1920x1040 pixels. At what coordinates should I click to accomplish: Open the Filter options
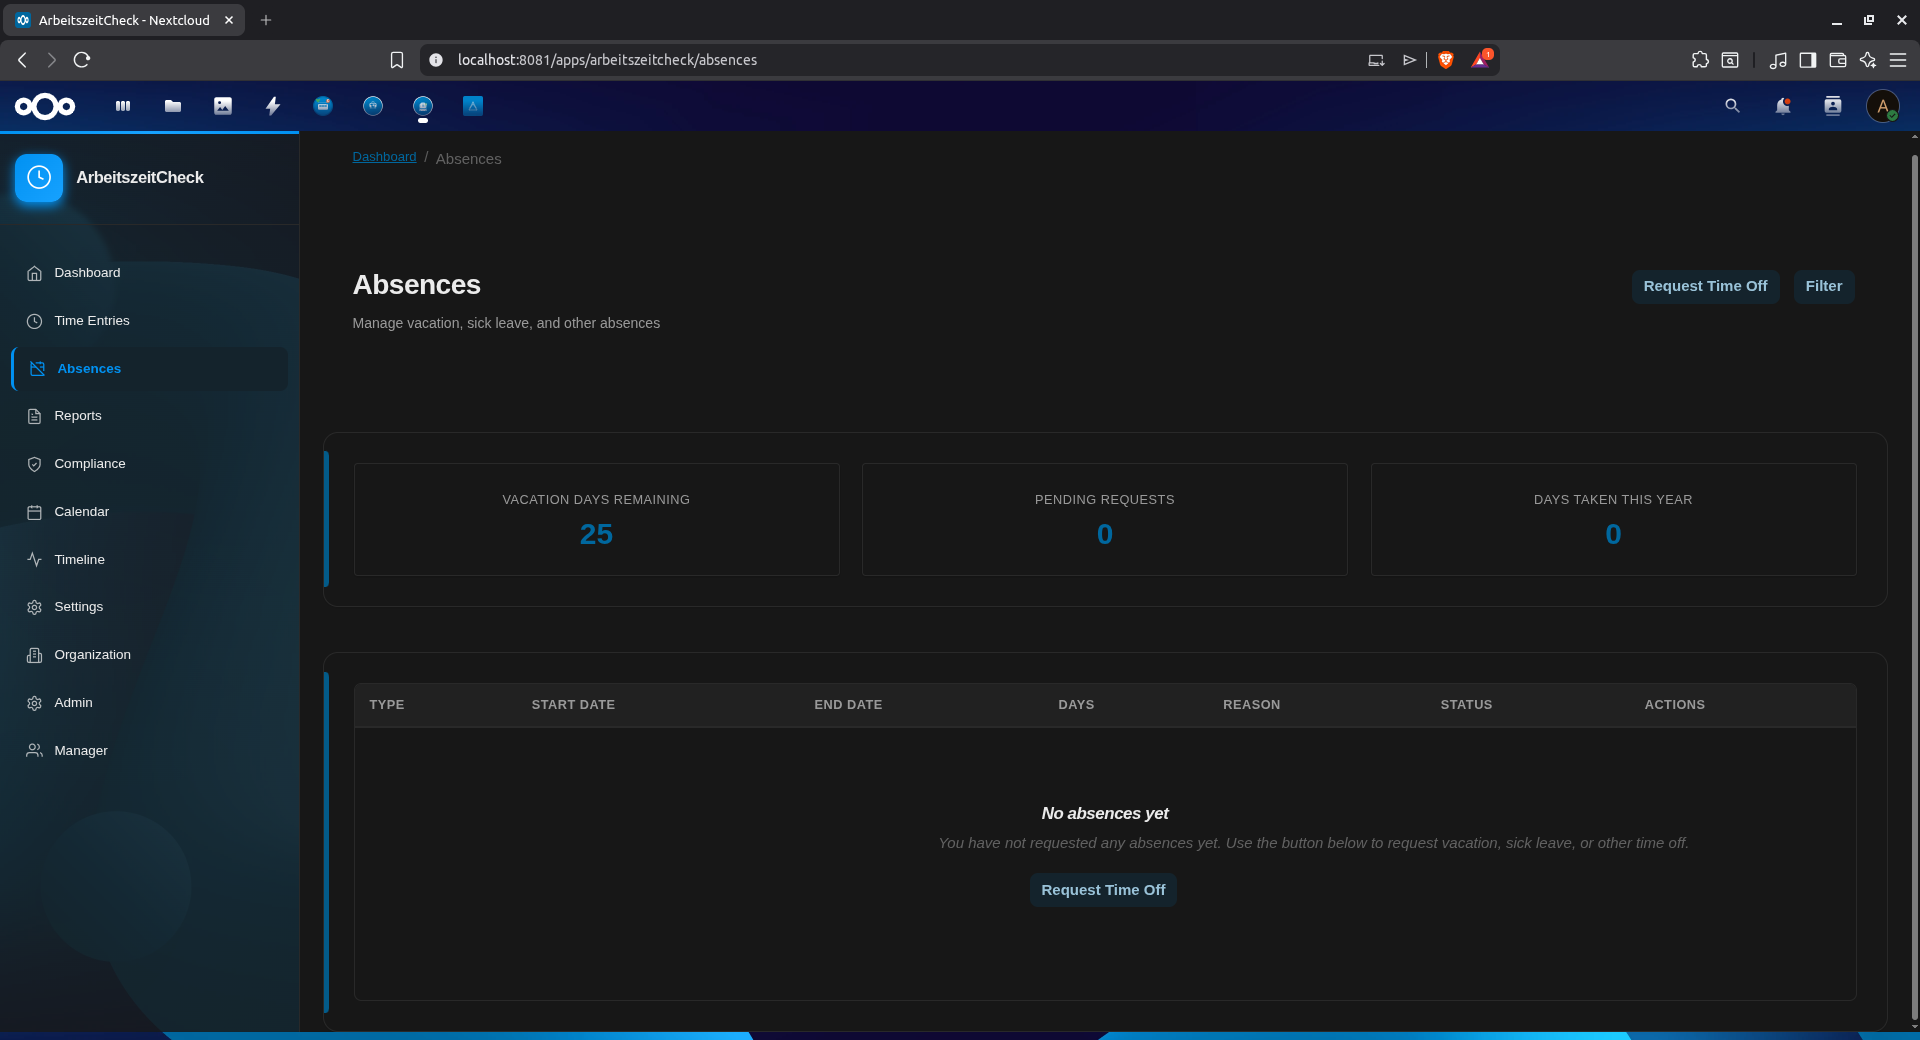(x=1822, y=286)
